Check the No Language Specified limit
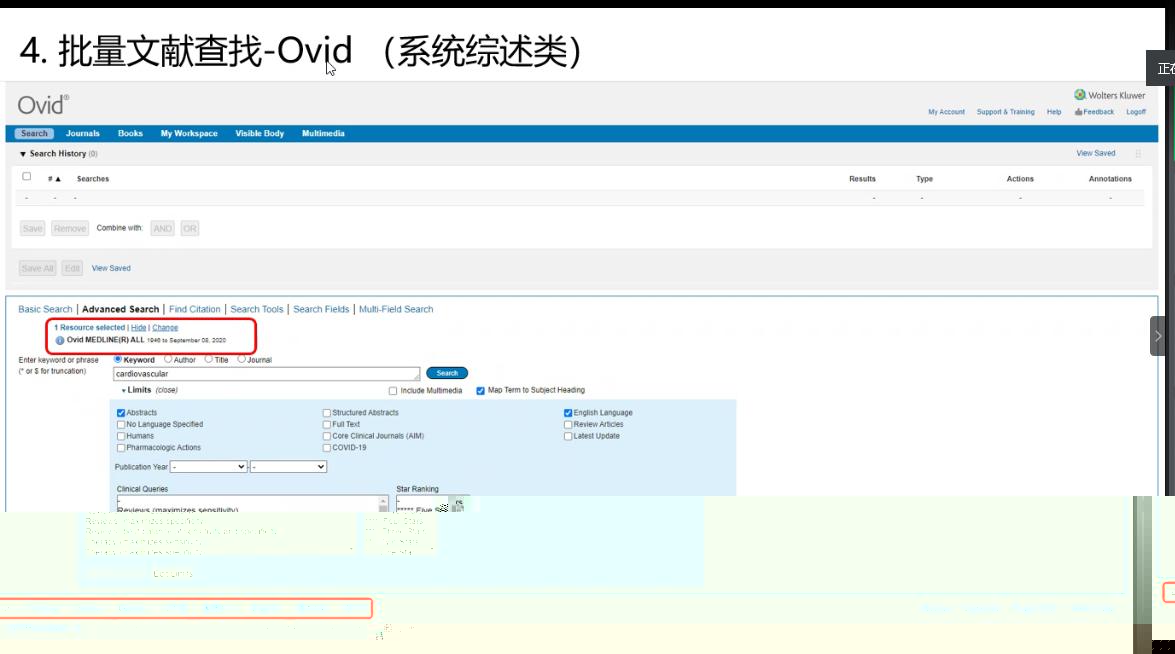The image size is (1175, 654). click(121, 425)
